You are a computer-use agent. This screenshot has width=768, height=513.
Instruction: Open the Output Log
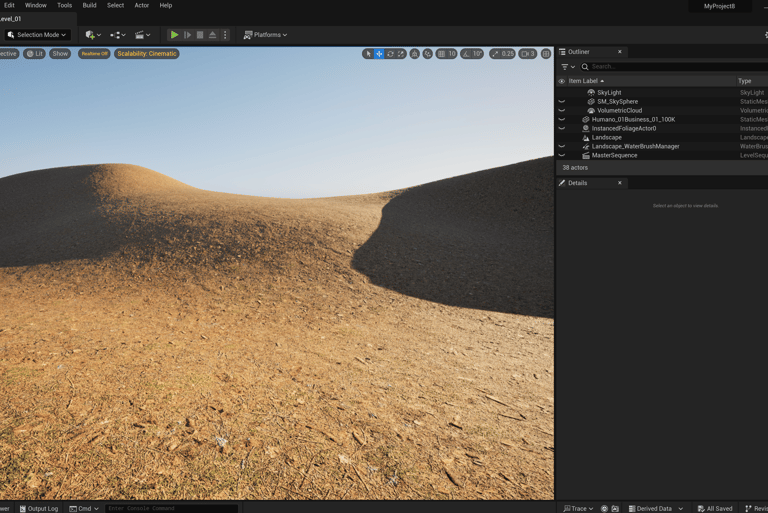coord(39,508)
